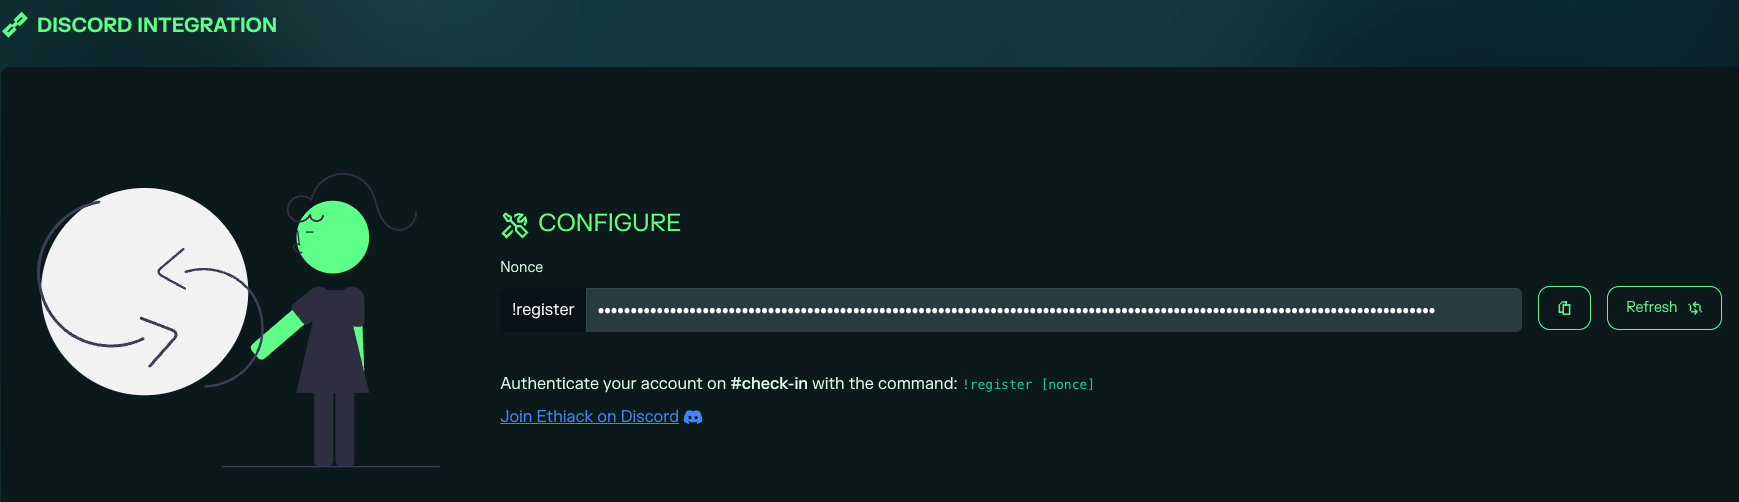Click the Authenticate your account instruction text
Viewport: 1739px width, 502px height.
click(612, 384)
